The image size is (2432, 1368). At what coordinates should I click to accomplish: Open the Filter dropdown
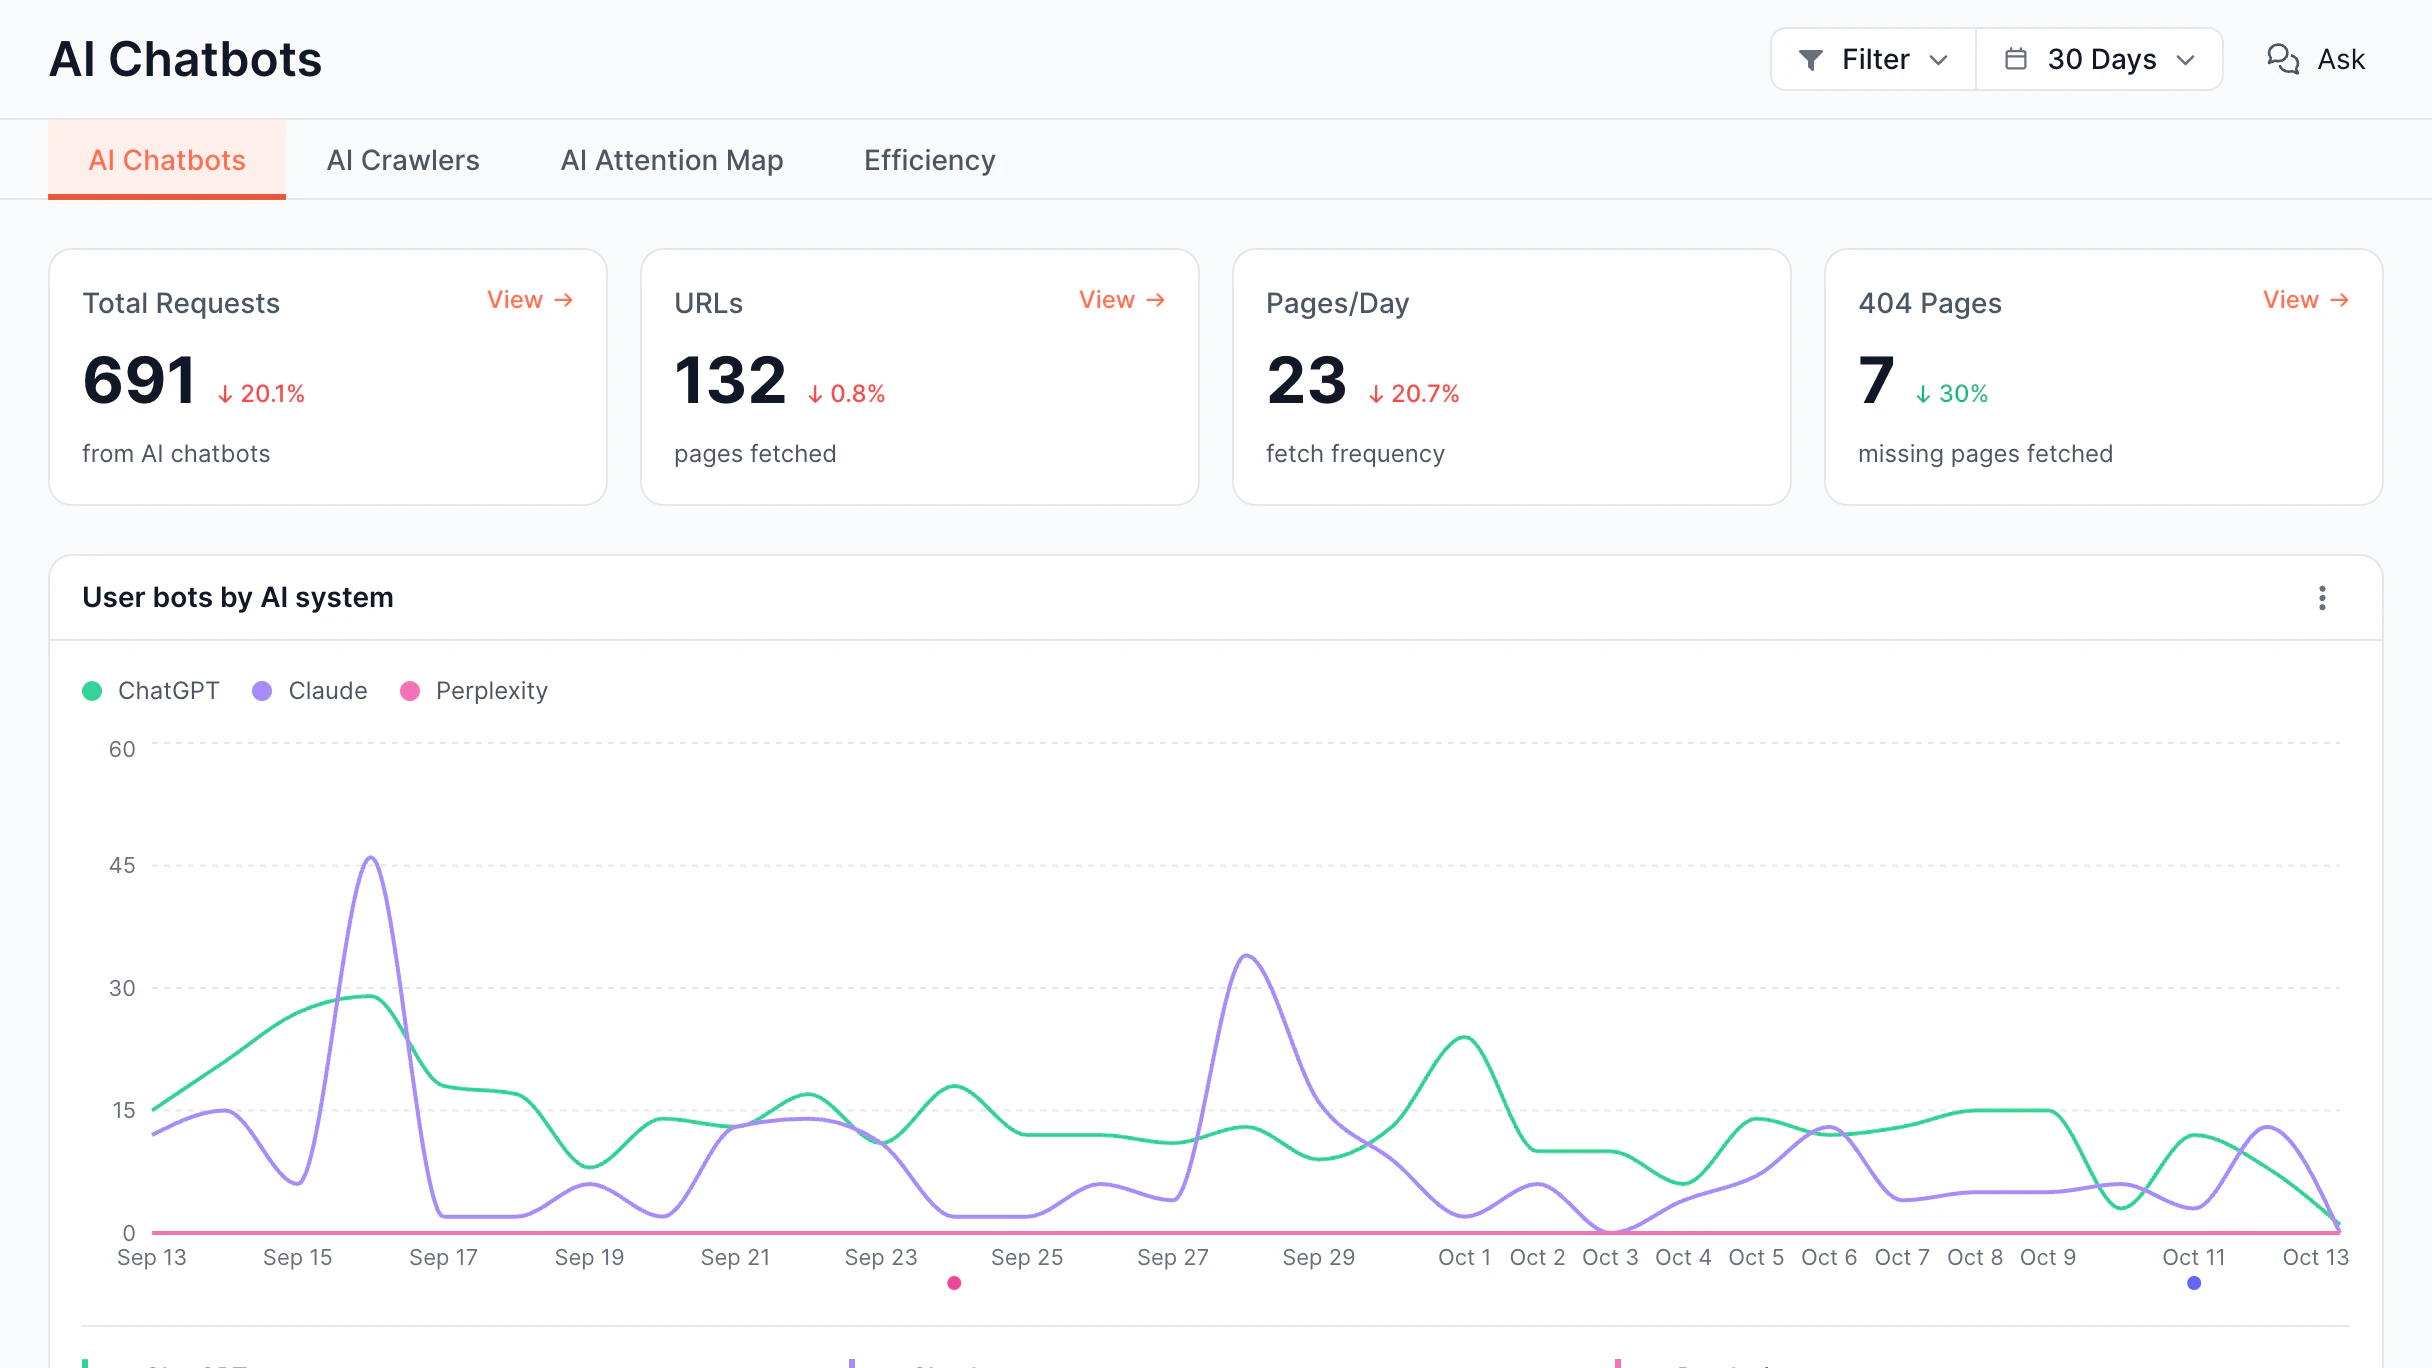point(1873,59)
